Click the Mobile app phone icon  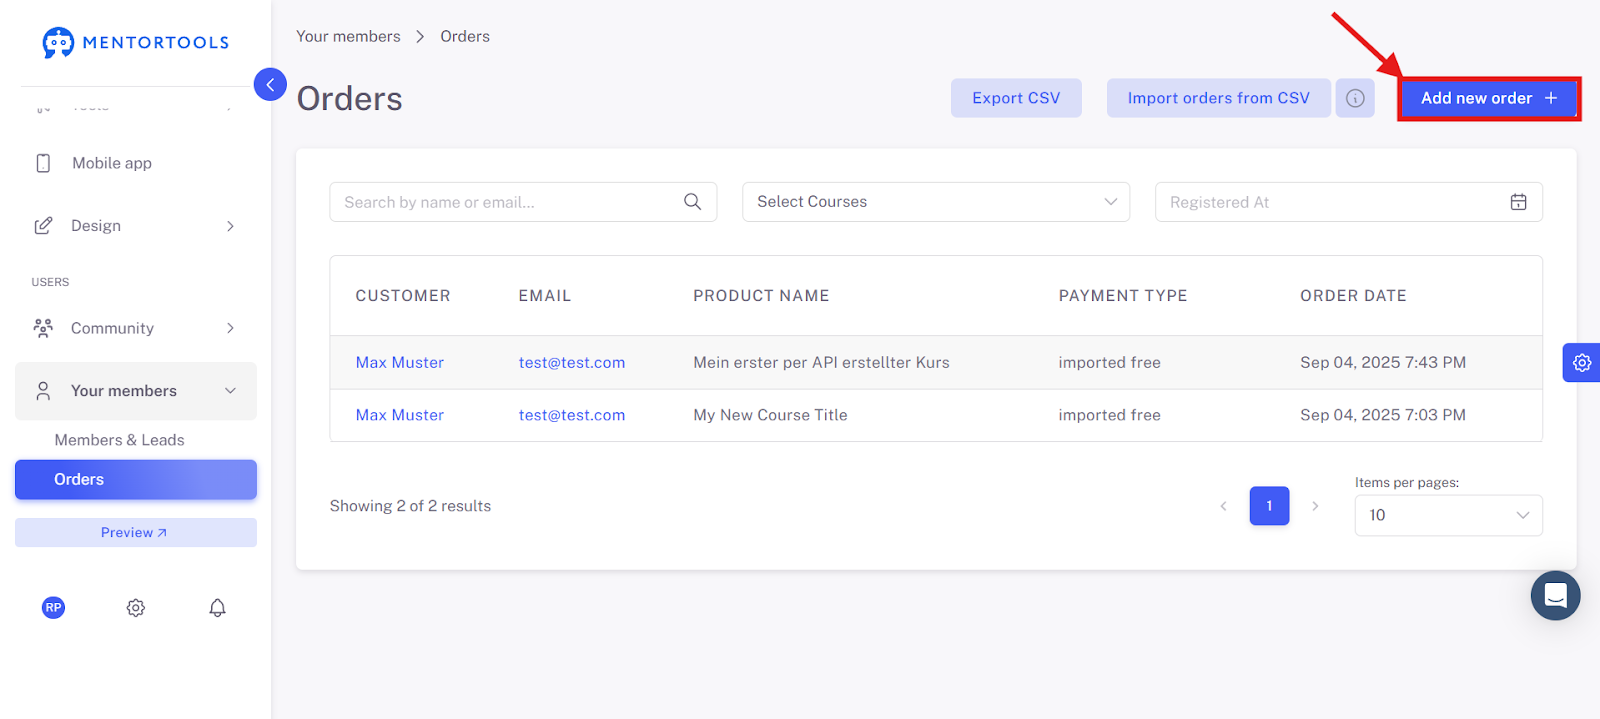tap(43, 163)
